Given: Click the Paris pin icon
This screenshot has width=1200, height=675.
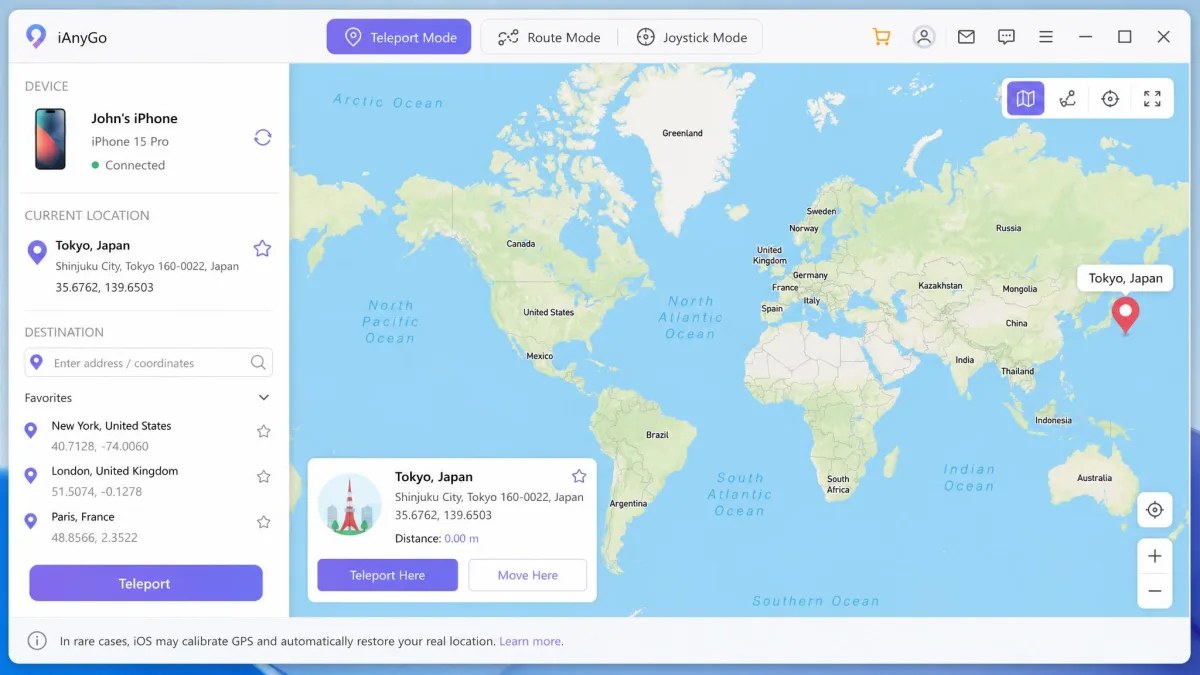Looking at the screenshot, I should [31, 521].
